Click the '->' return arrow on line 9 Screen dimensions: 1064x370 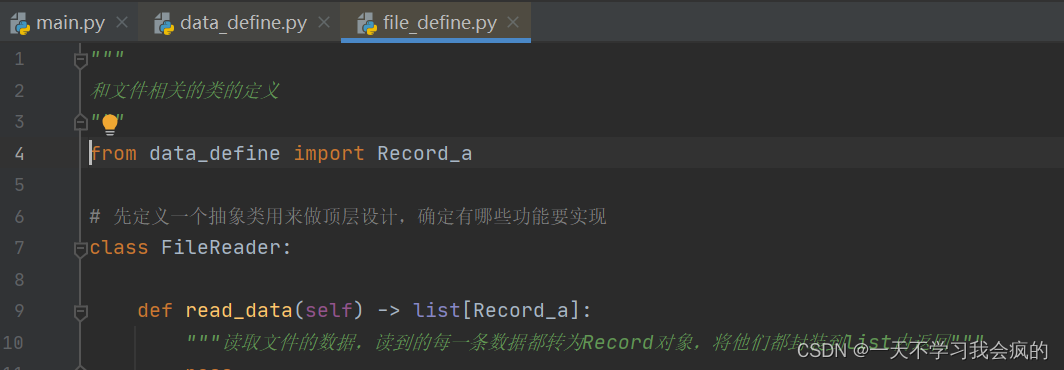(388, 311)
